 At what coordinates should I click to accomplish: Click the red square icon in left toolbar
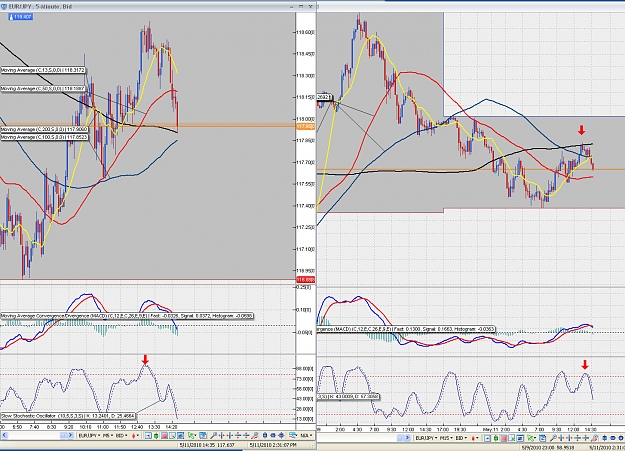[164, 435]
